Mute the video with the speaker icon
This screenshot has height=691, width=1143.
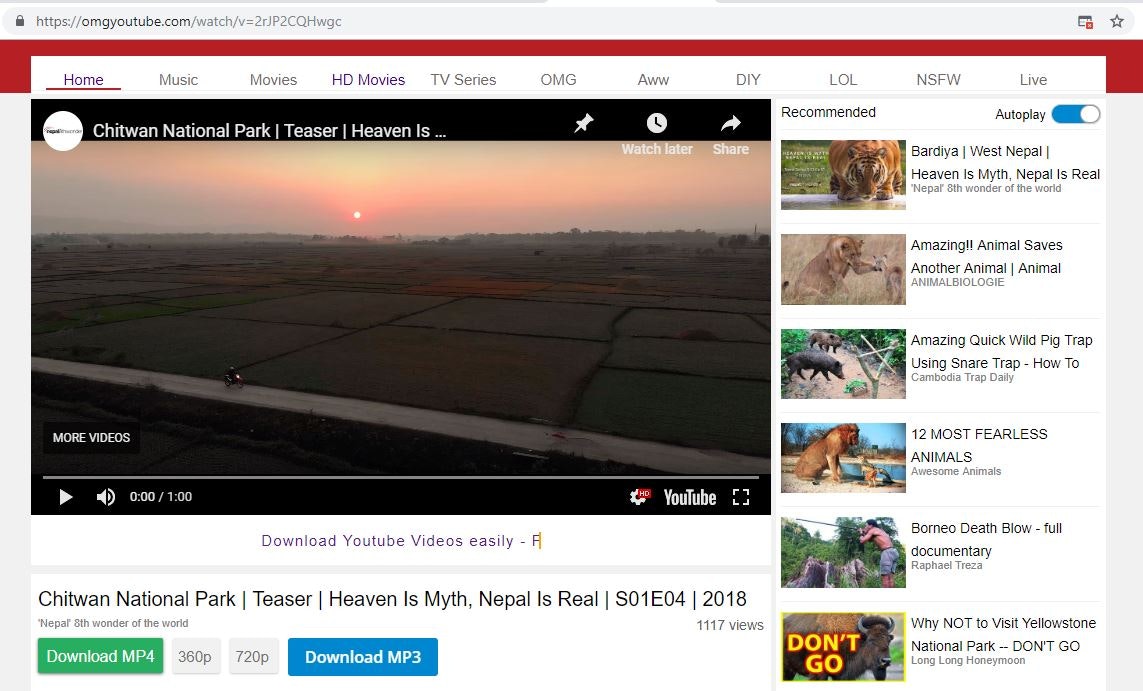(104, 496)
